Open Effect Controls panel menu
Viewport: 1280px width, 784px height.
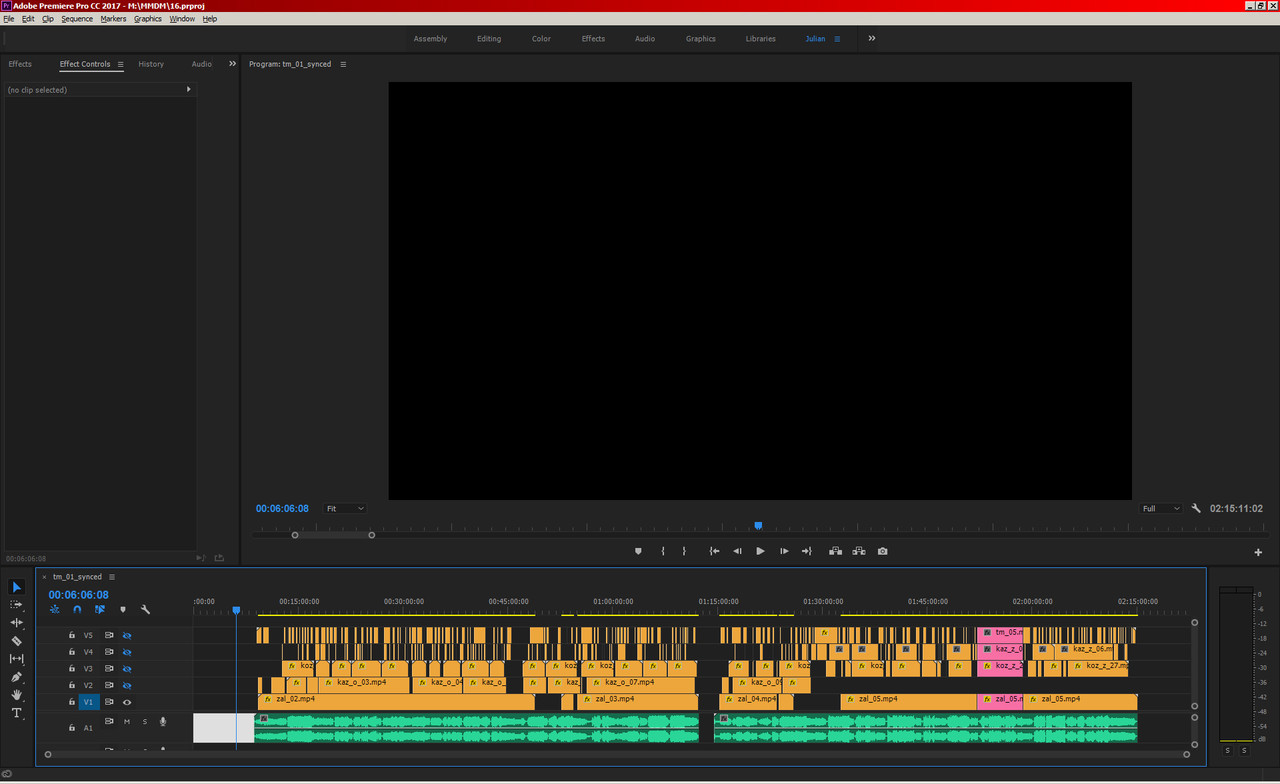120,64
